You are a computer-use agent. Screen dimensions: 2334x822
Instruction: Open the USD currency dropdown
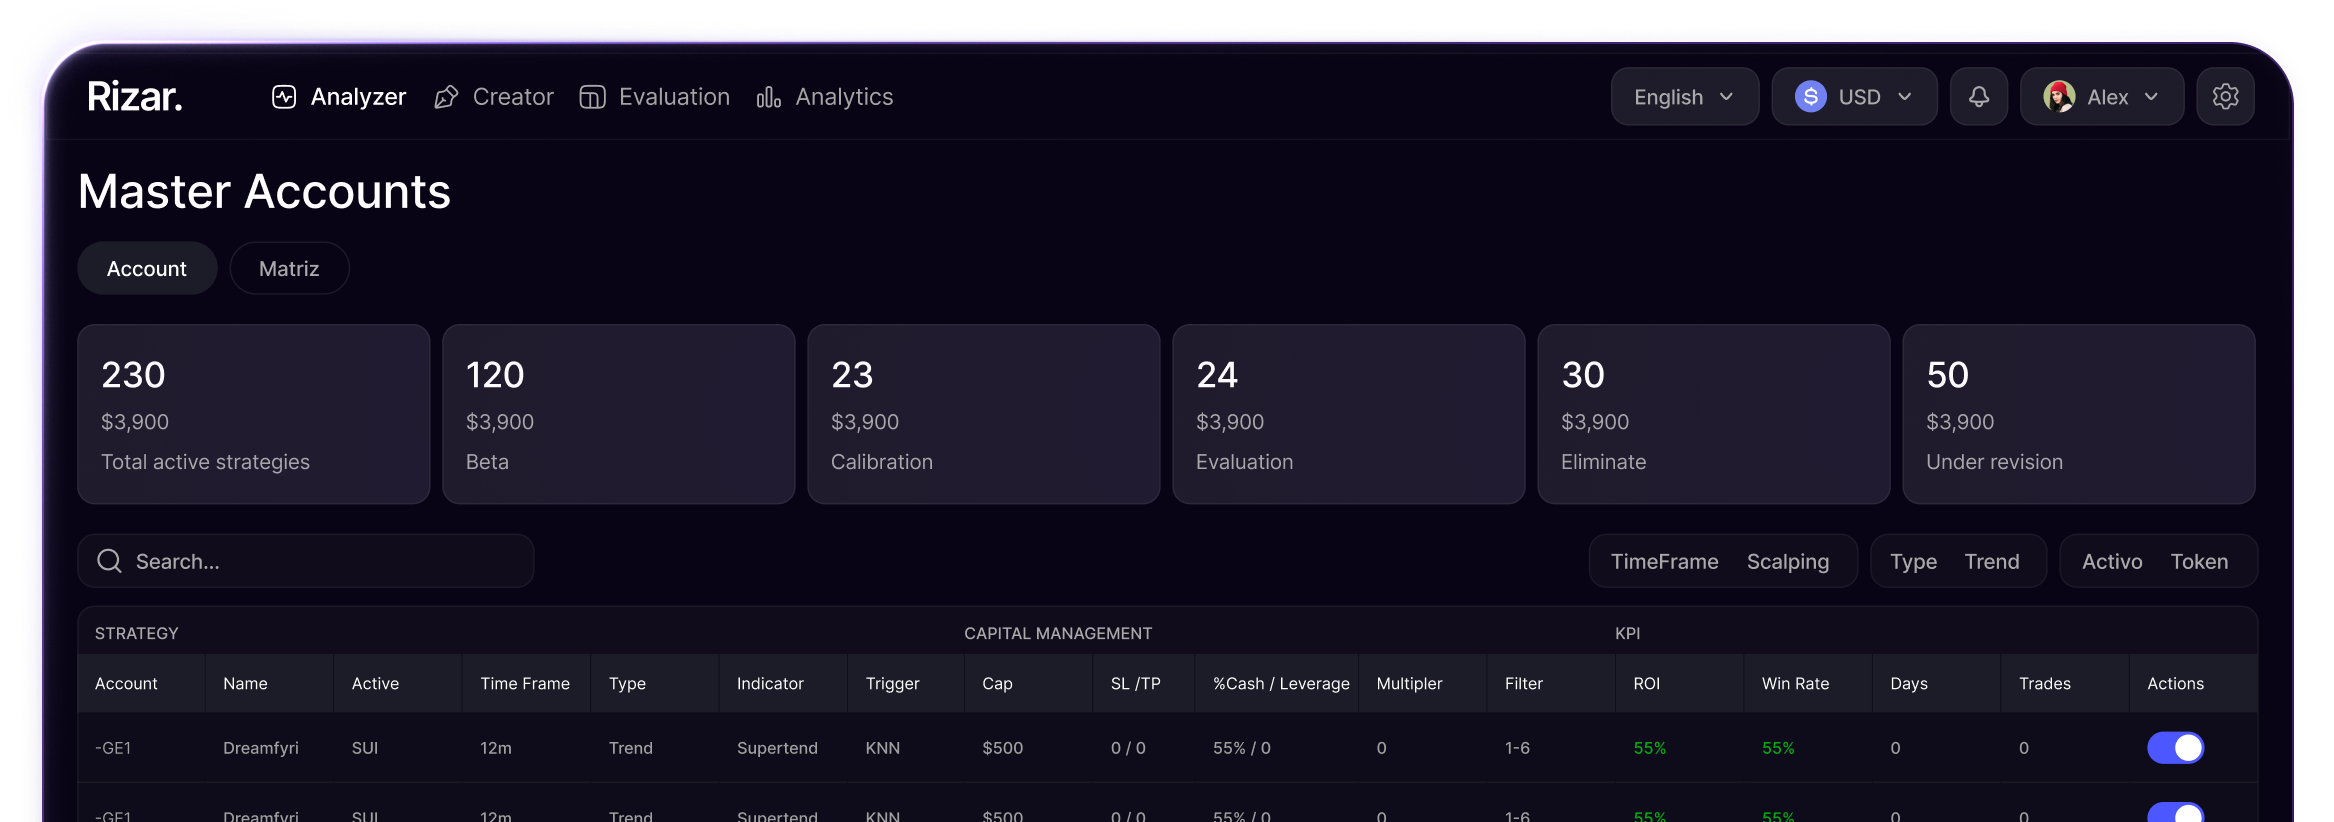click(1855, 97)
